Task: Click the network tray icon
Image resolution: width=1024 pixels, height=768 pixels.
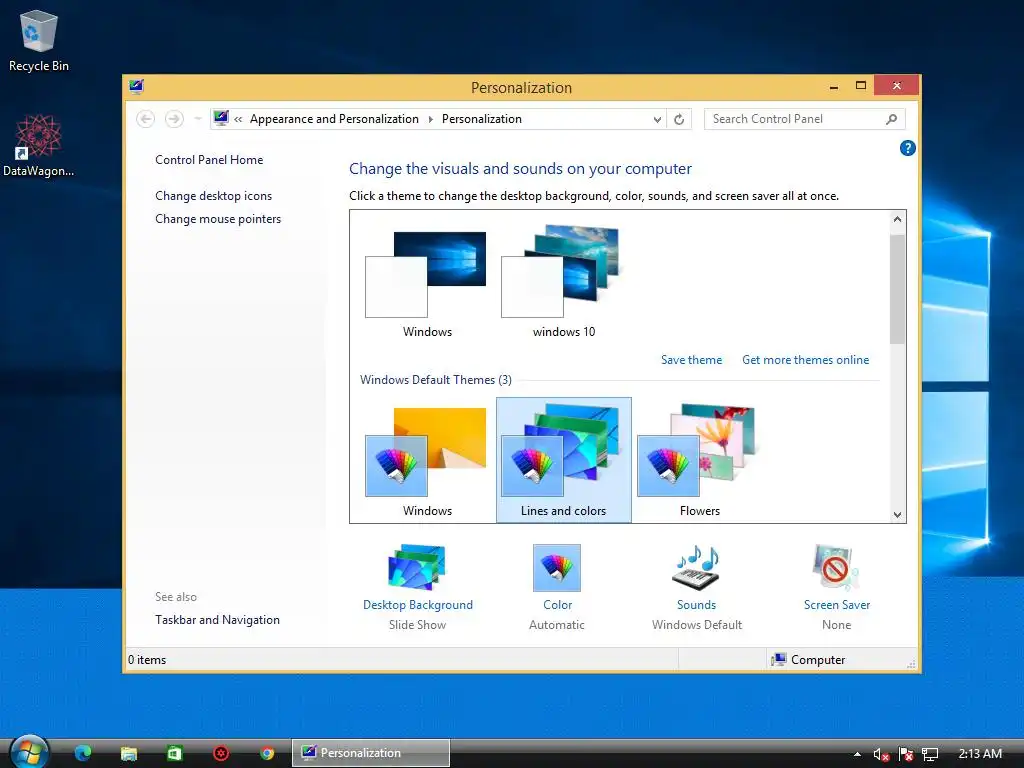Action: pos(929,755)
